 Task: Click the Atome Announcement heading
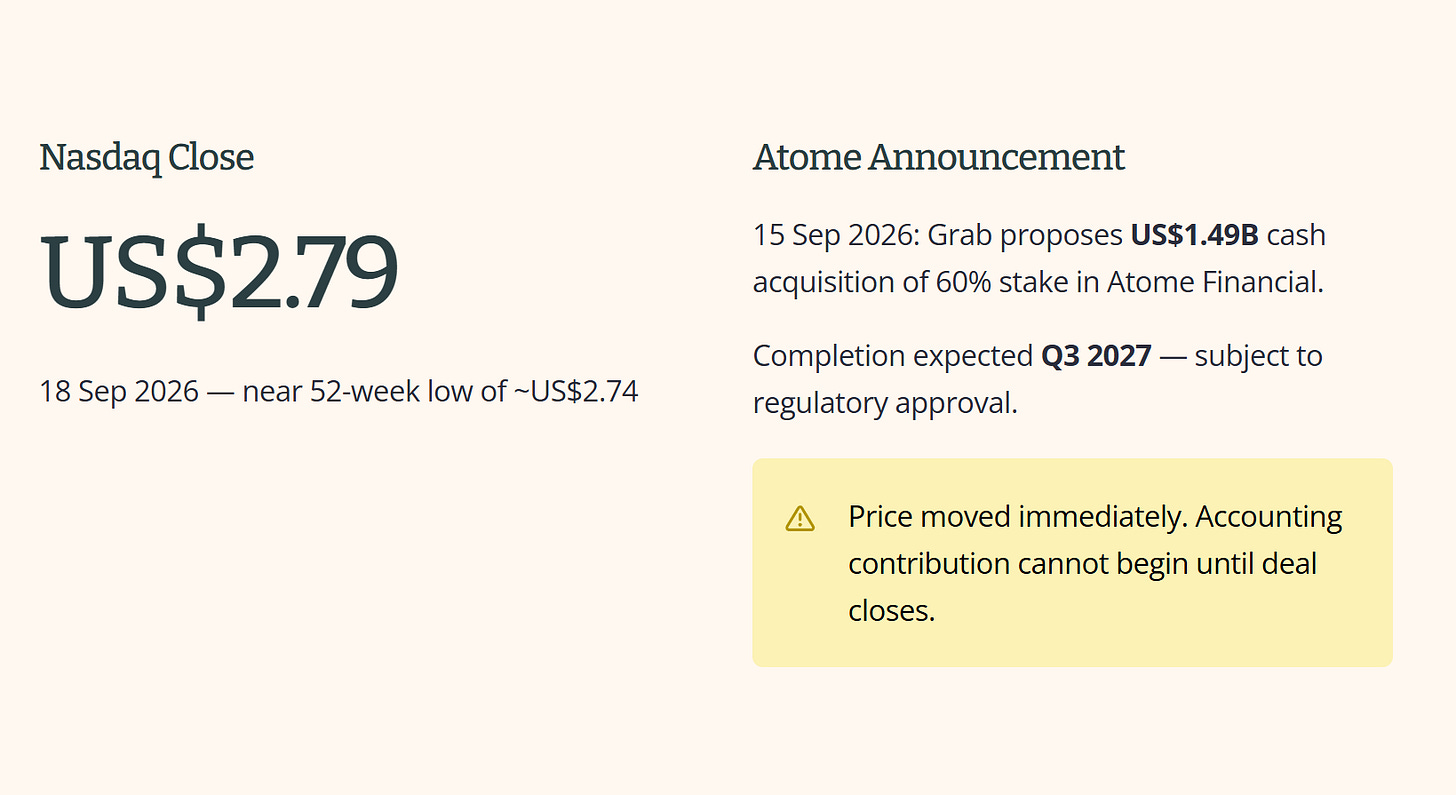939,158
